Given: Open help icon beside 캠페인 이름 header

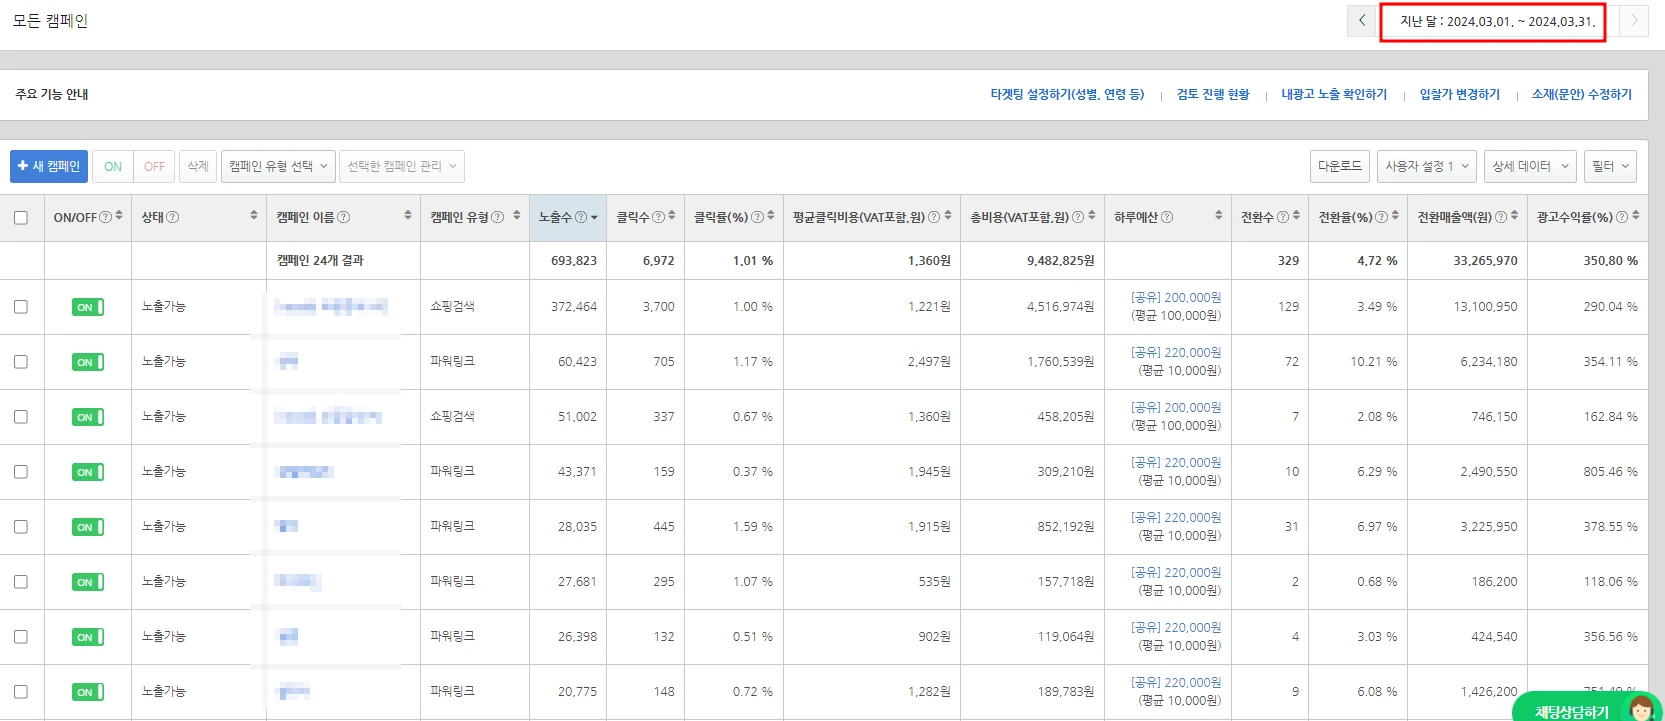Looking at the screenshot, I should coord(344,217).
